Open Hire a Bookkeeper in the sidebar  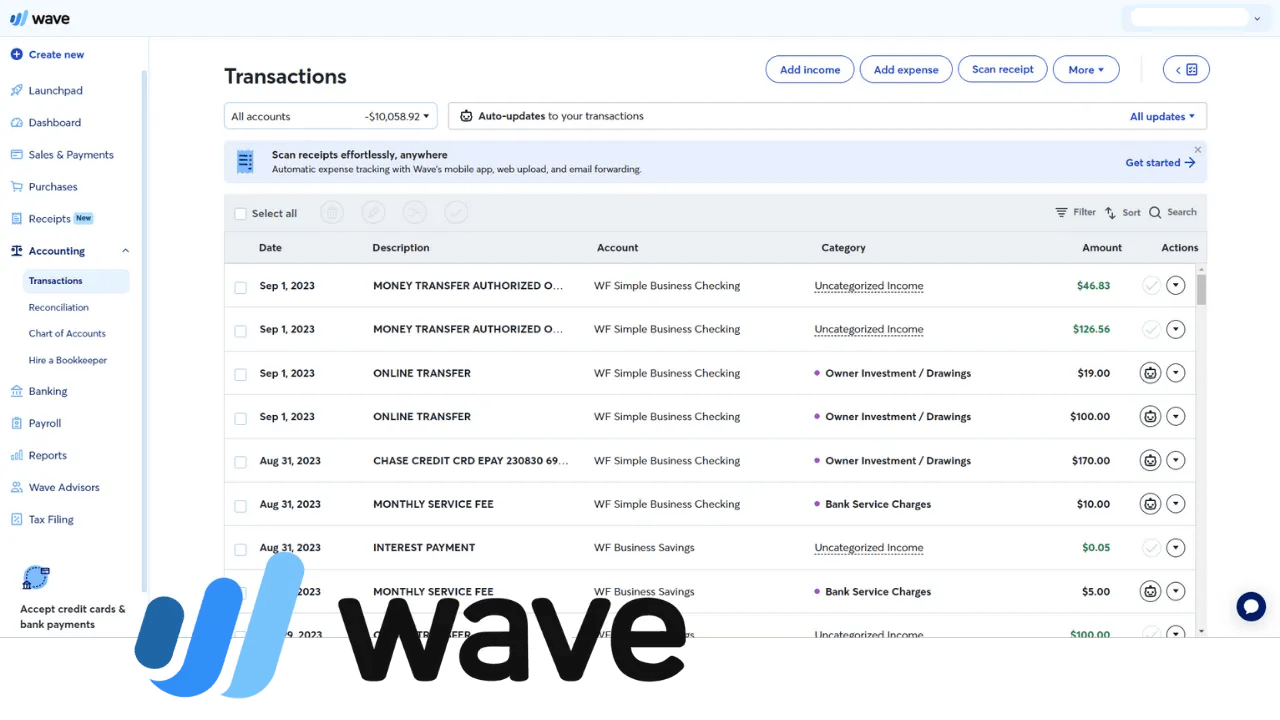tap(68, 360)
